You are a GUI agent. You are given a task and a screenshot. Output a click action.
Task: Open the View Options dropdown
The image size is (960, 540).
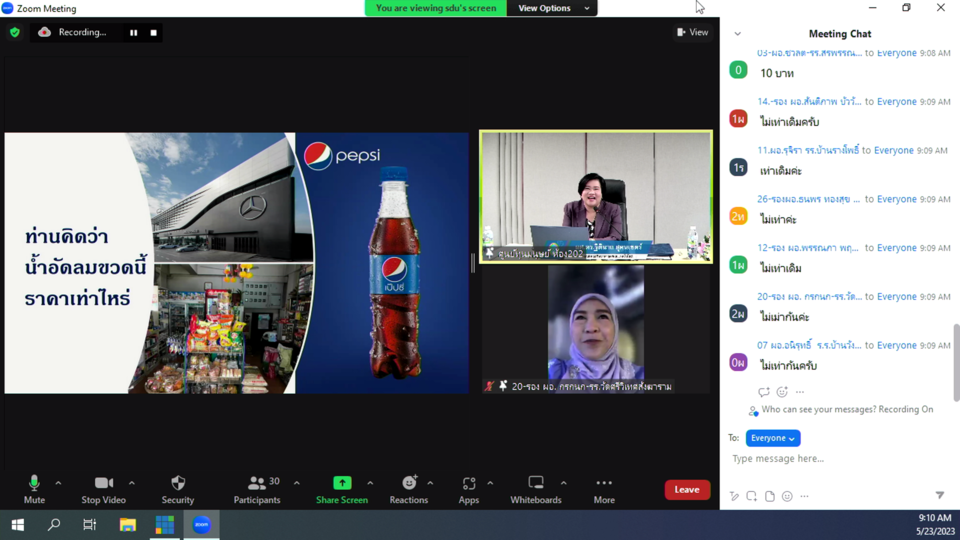coord(553,8)
